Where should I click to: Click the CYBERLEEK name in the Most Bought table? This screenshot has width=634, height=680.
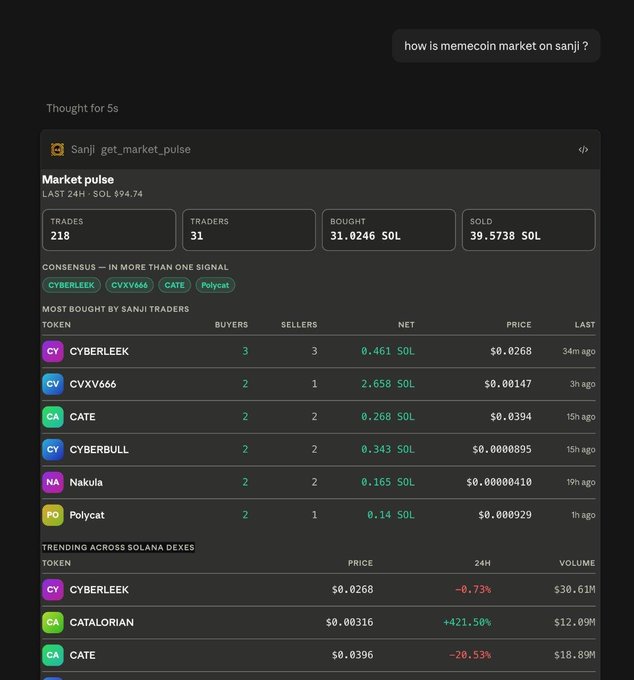(x=99, y=351)
